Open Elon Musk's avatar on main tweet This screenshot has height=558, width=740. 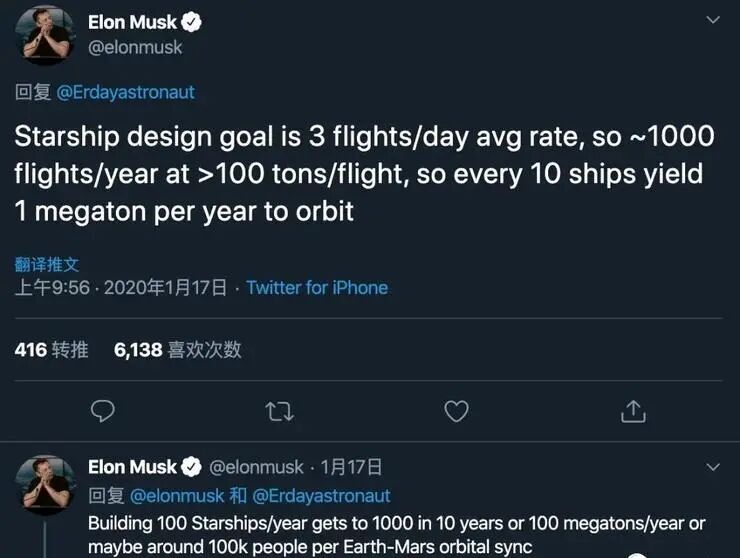[x=46, y=36]
